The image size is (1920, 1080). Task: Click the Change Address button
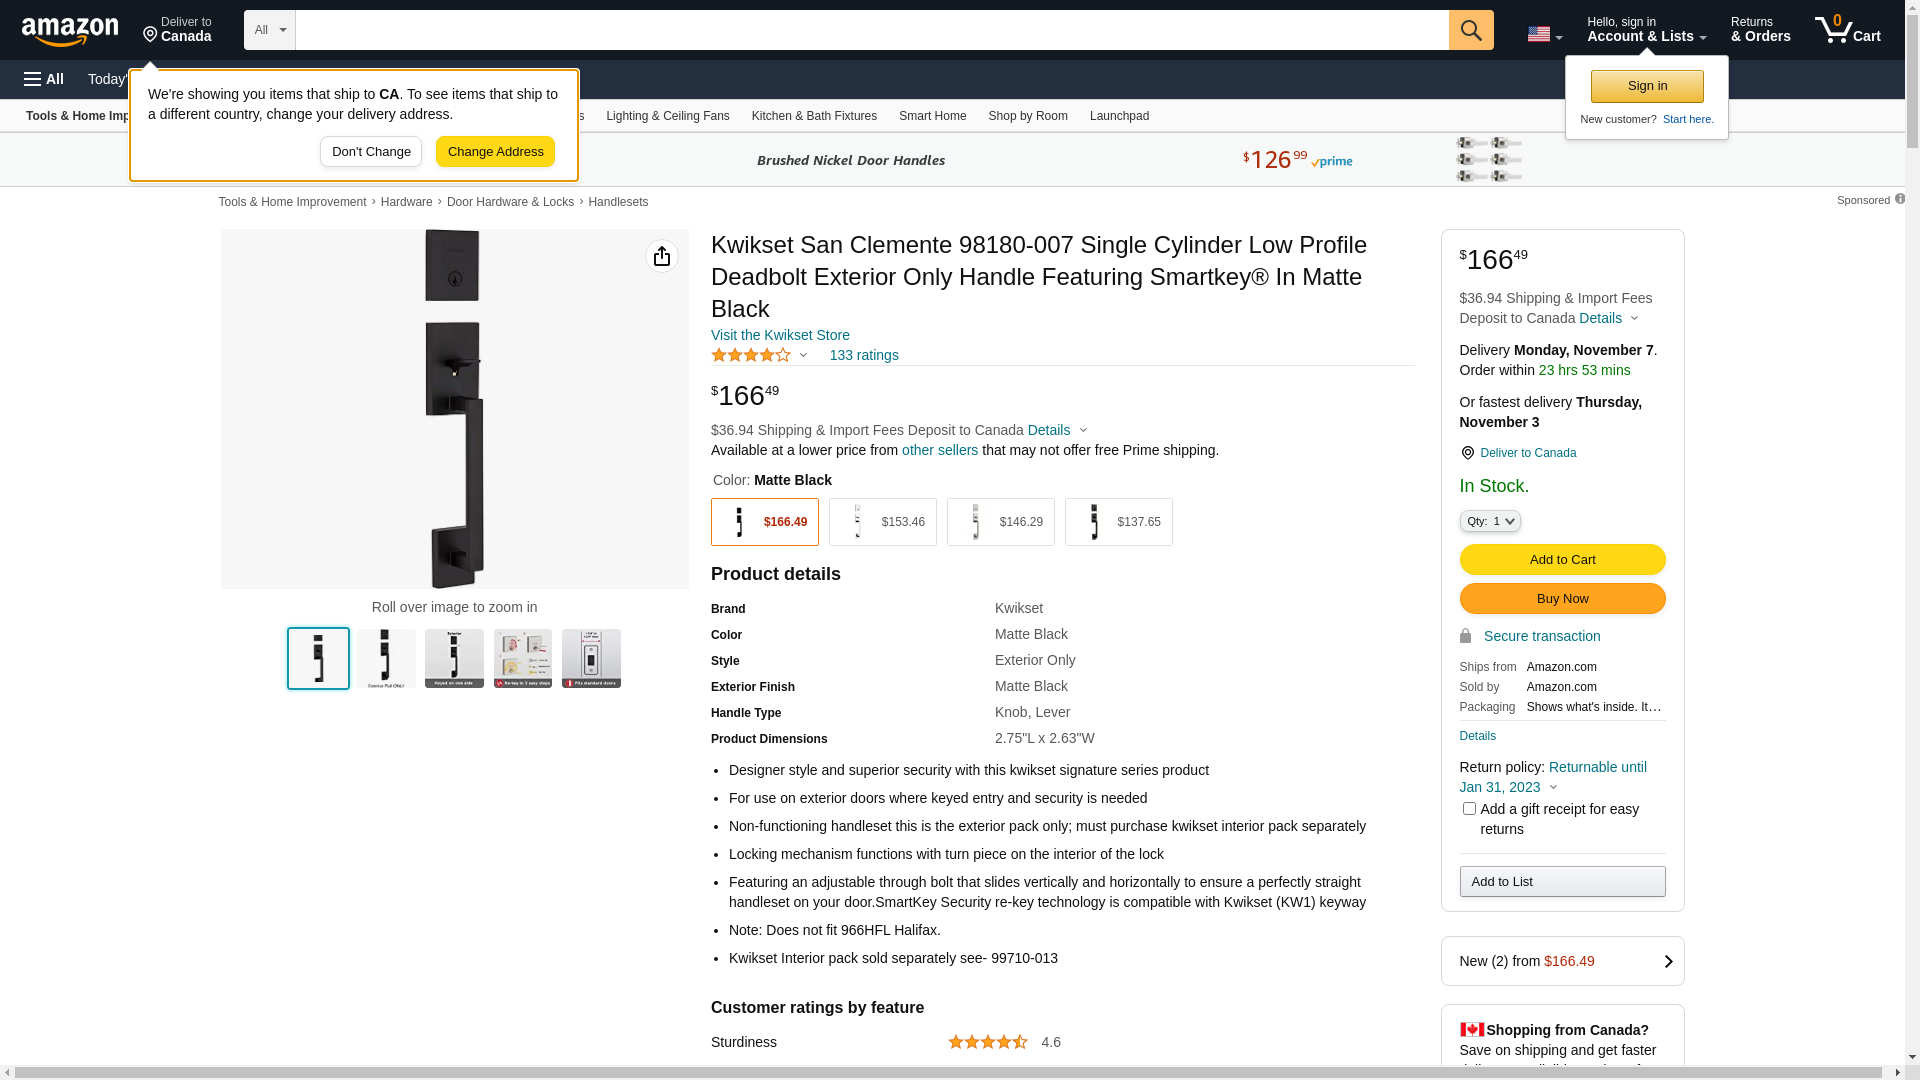point(495,152)
